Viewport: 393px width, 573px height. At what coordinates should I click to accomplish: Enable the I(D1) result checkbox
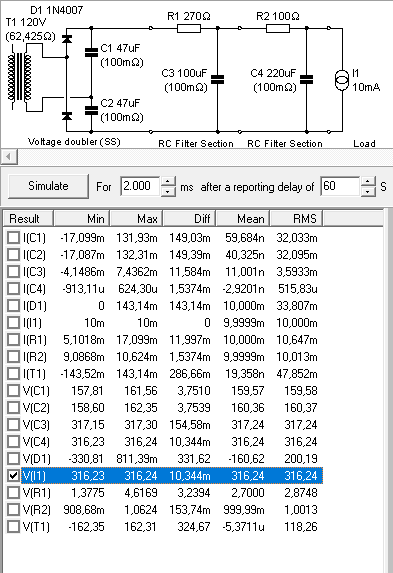click(x=14, y=306)
